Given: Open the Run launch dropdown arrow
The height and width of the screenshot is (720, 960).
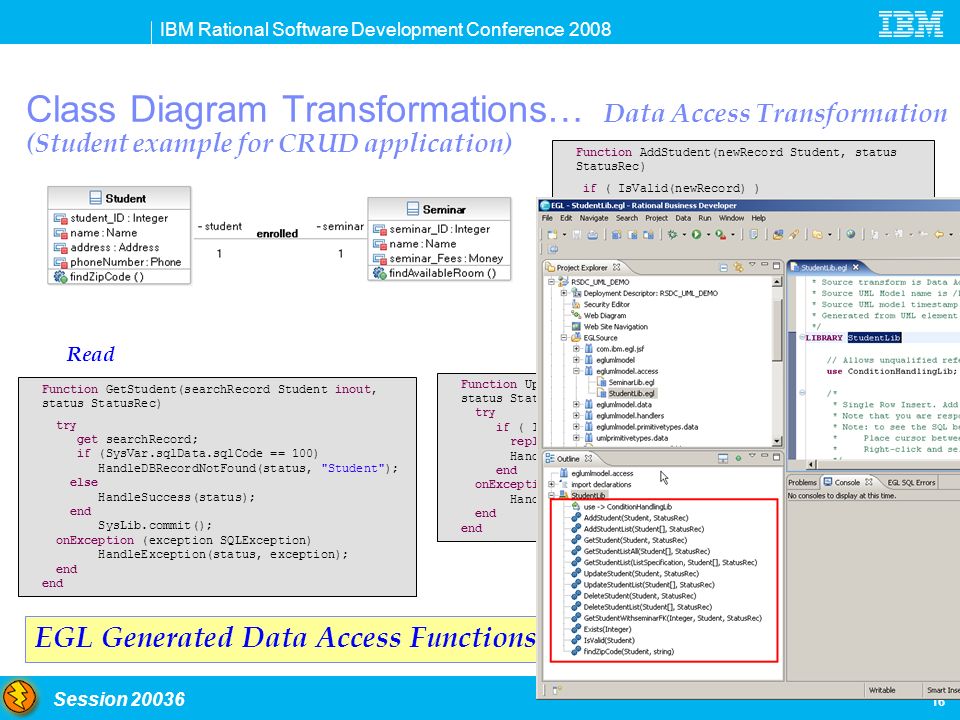Looking at the screenshot, I should coord(708,234).
